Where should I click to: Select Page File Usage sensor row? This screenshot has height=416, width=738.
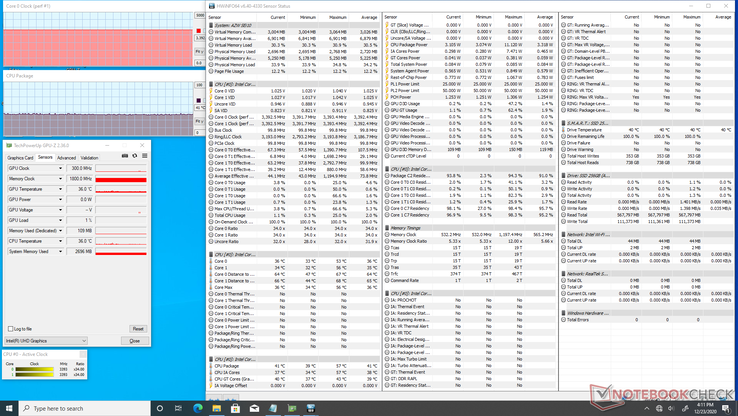tap(294, 72)
